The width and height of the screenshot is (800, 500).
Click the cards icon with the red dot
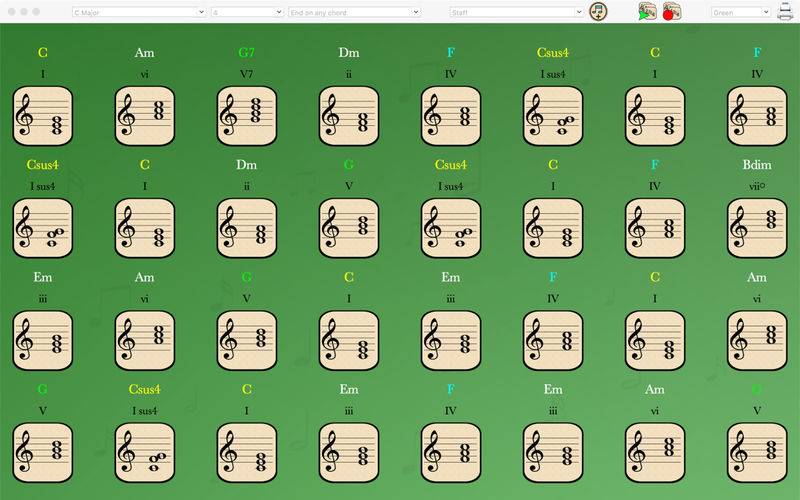point(671,11)
